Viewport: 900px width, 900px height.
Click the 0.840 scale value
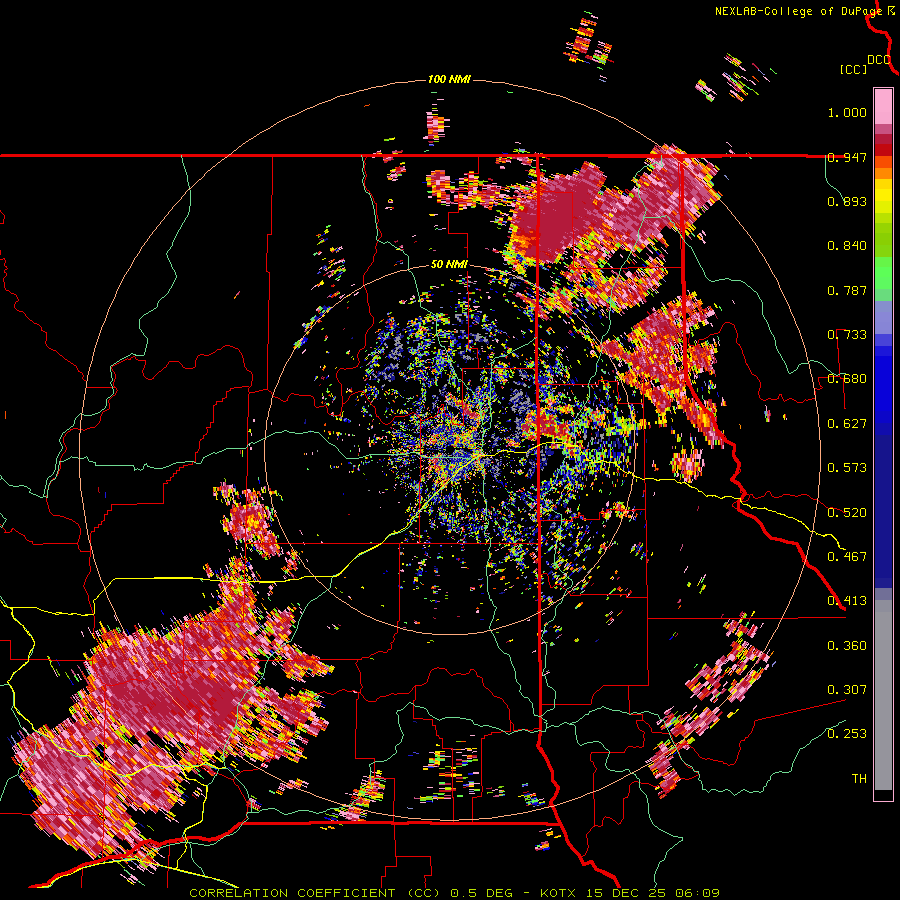[847, 246]
